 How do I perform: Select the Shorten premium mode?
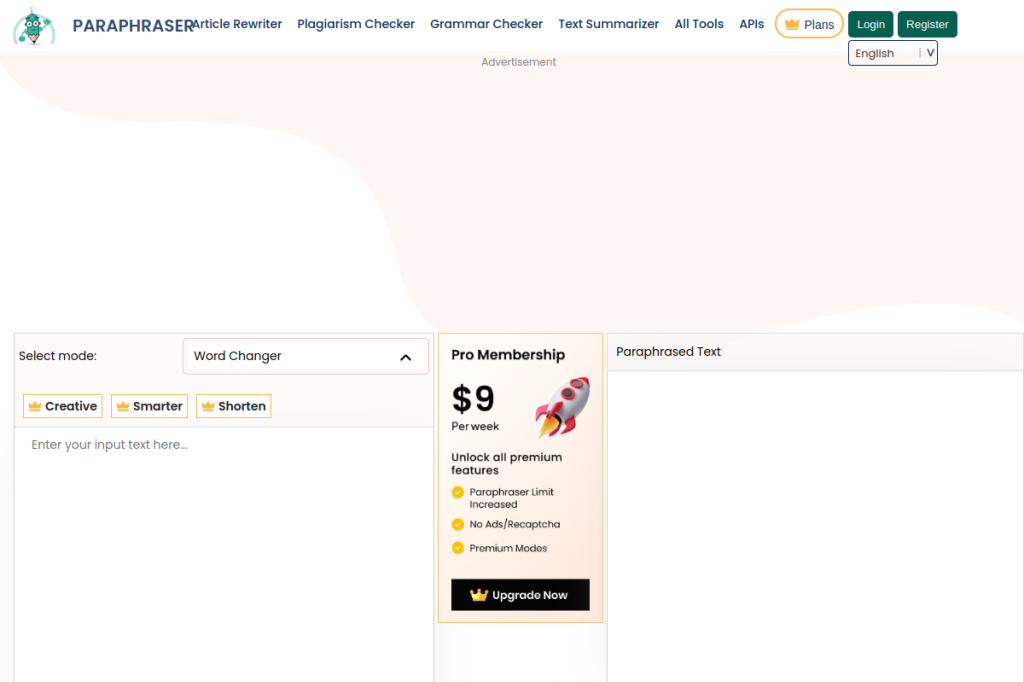234,406
